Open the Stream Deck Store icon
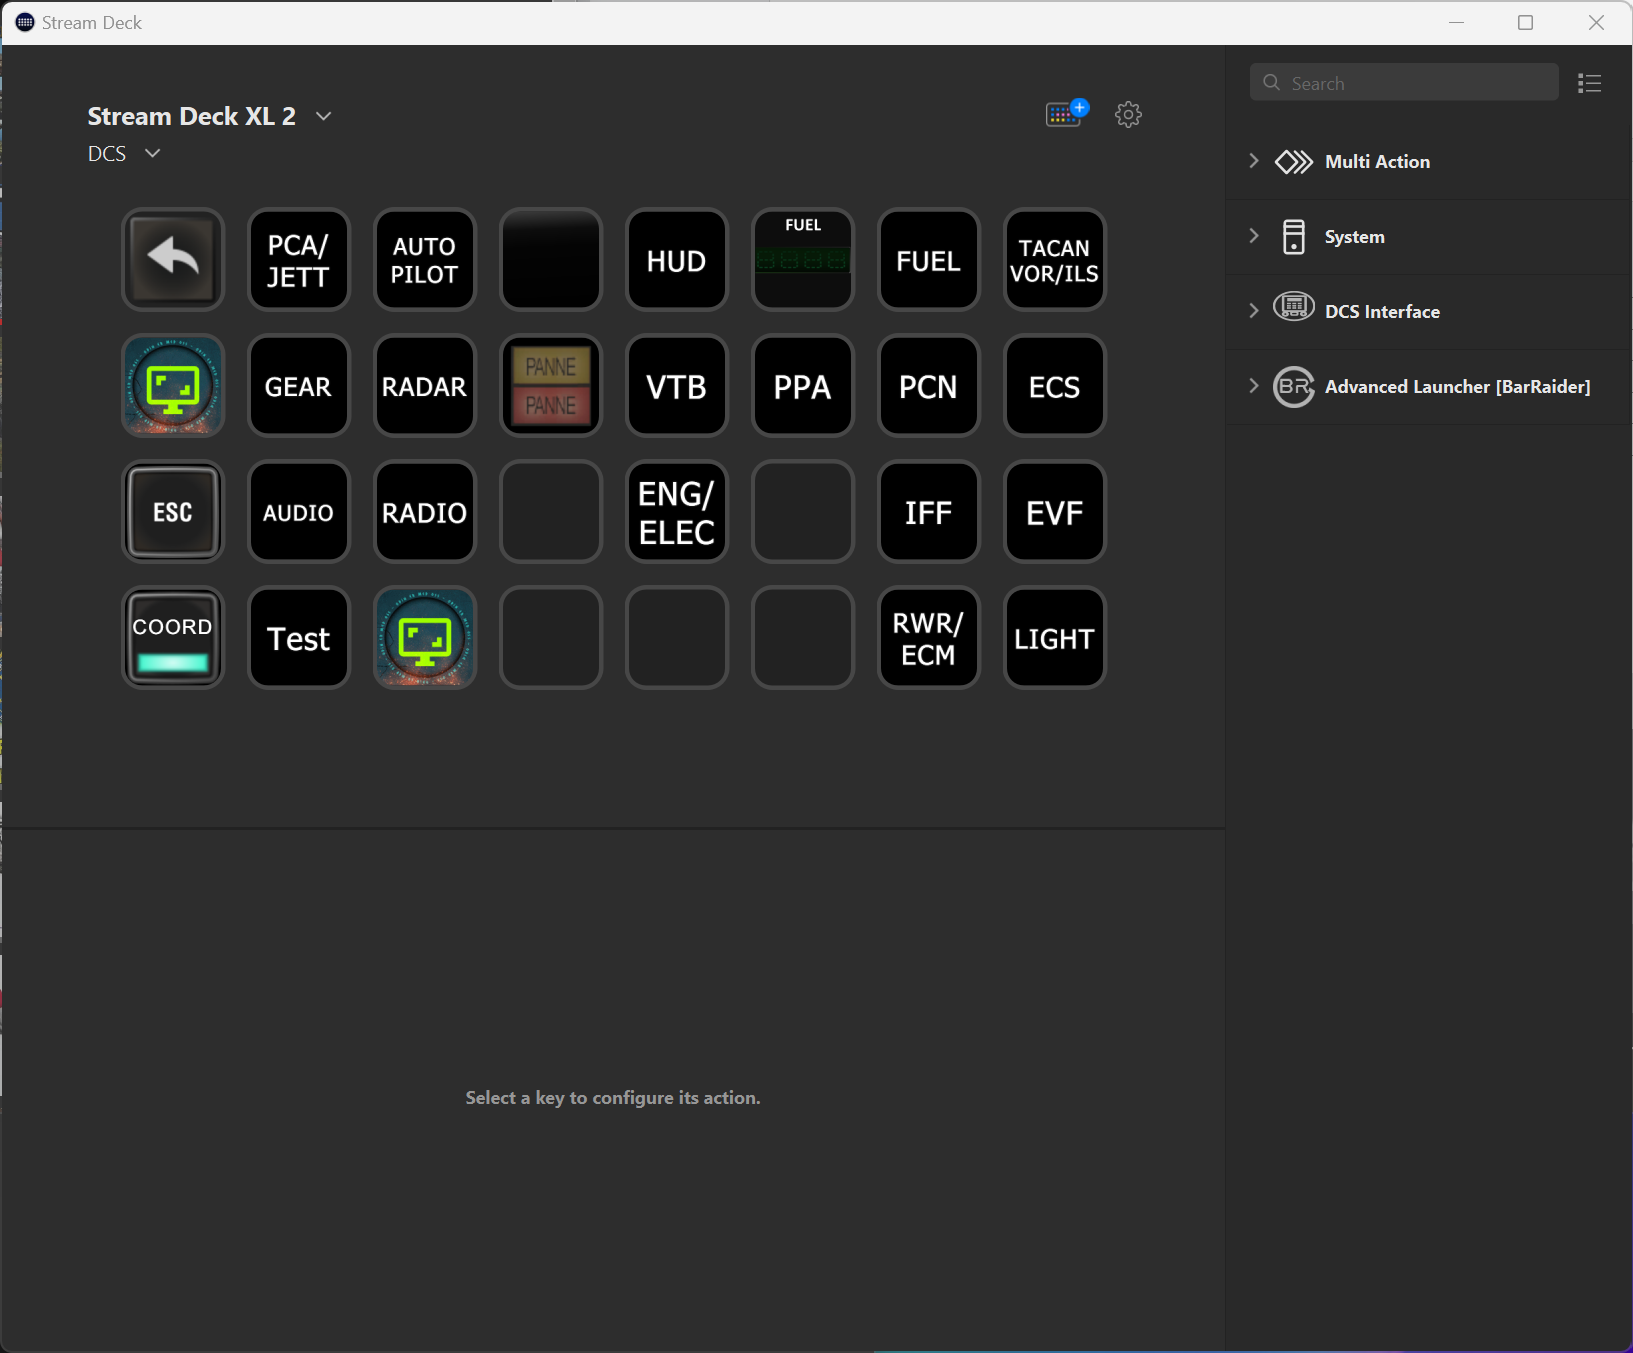This screenshot has height=1353, width=1633. click(x=1065, y=114)
